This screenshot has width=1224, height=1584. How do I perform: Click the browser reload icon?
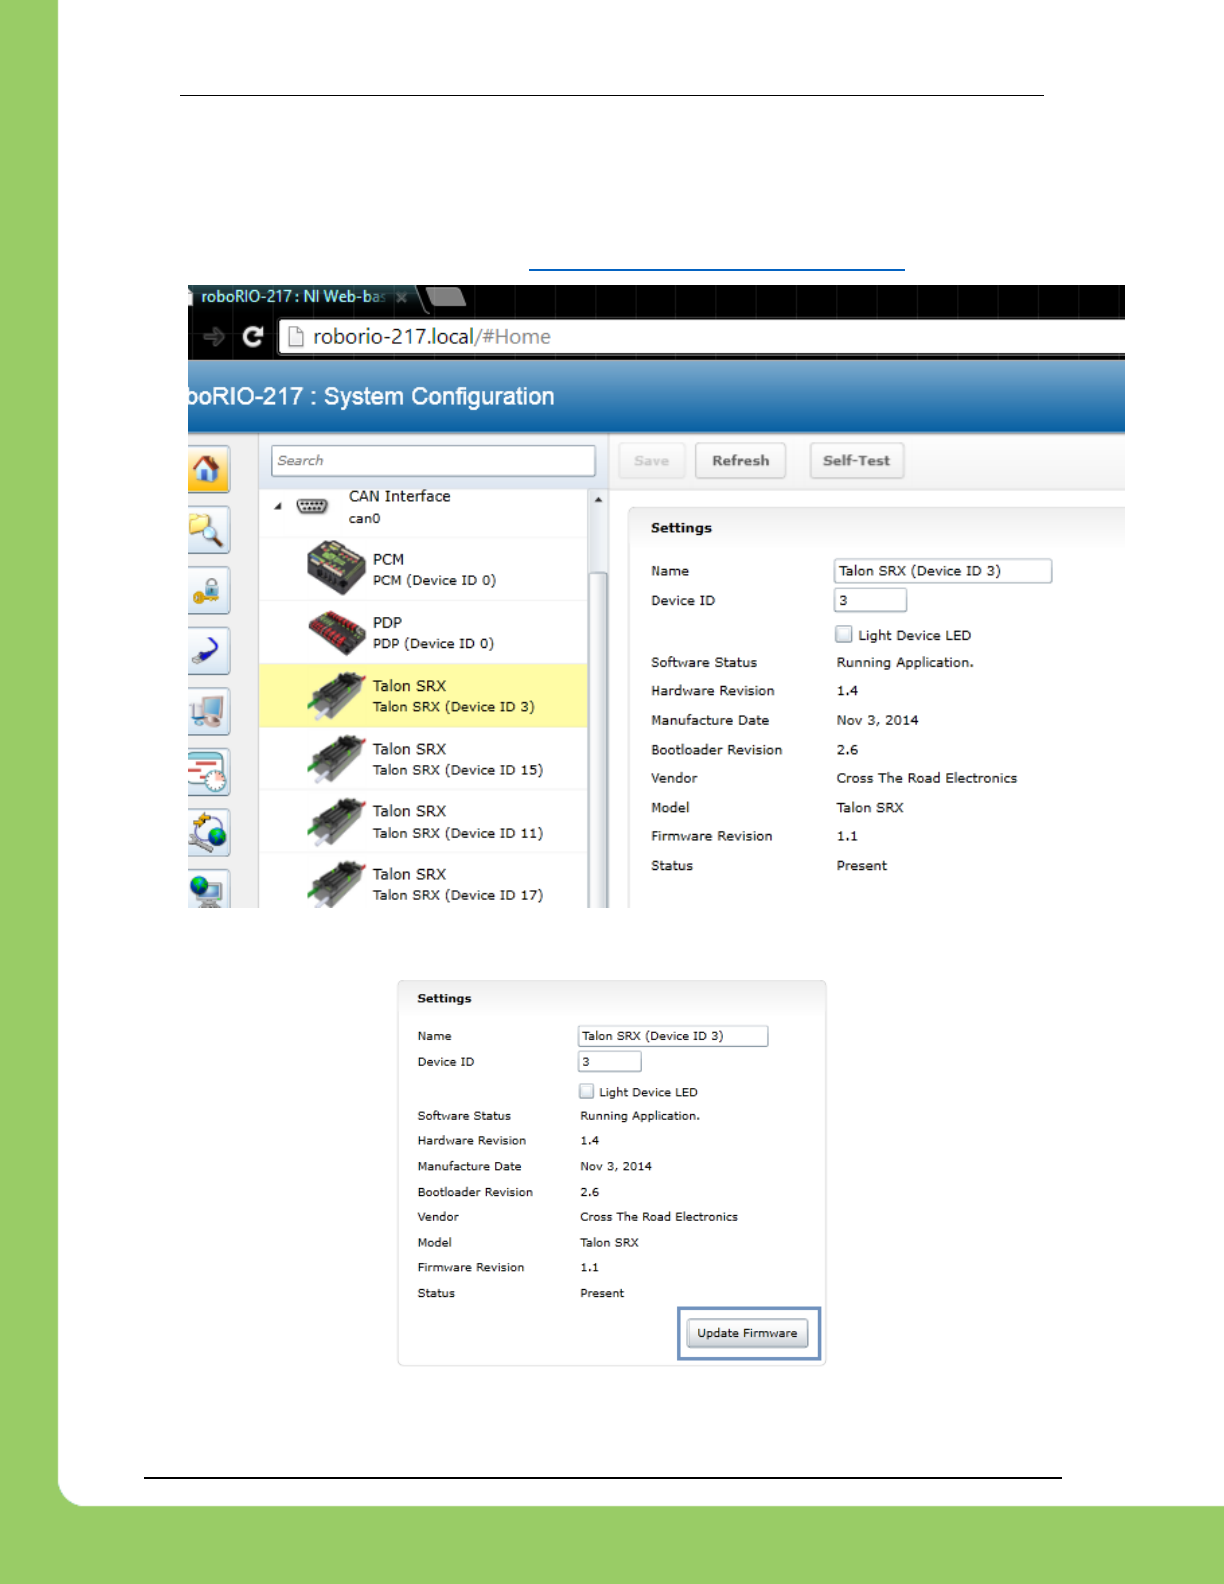coord(253,337)
